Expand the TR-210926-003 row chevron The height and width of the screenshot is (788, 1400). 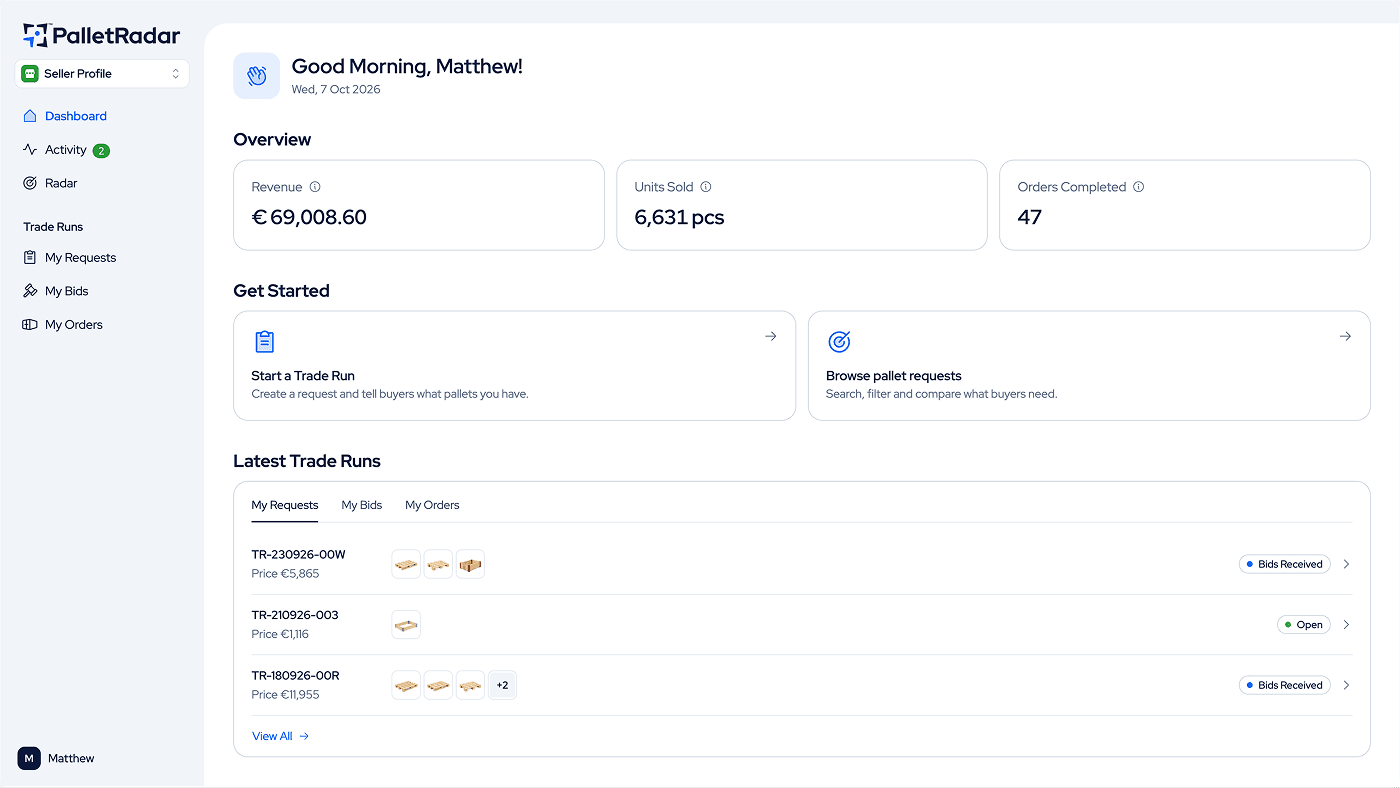coord(1346,625)
